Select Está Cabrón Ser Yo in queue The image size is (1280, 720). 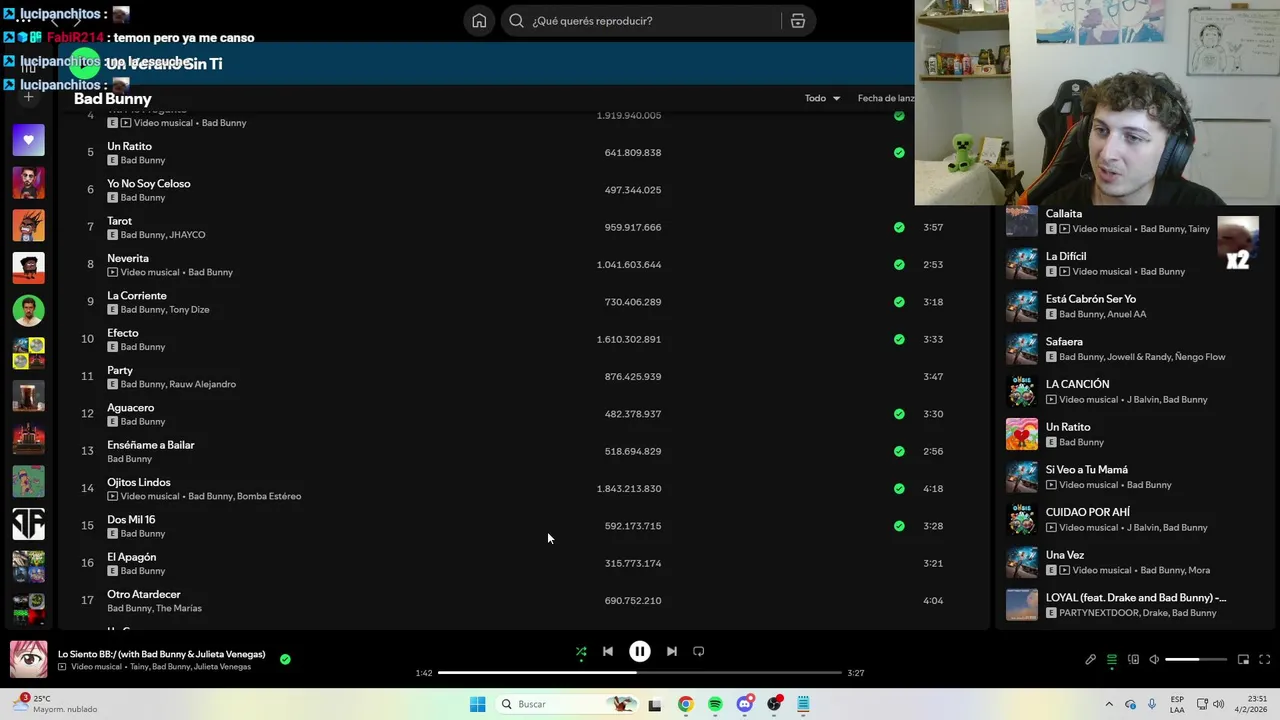(1091, 299)
